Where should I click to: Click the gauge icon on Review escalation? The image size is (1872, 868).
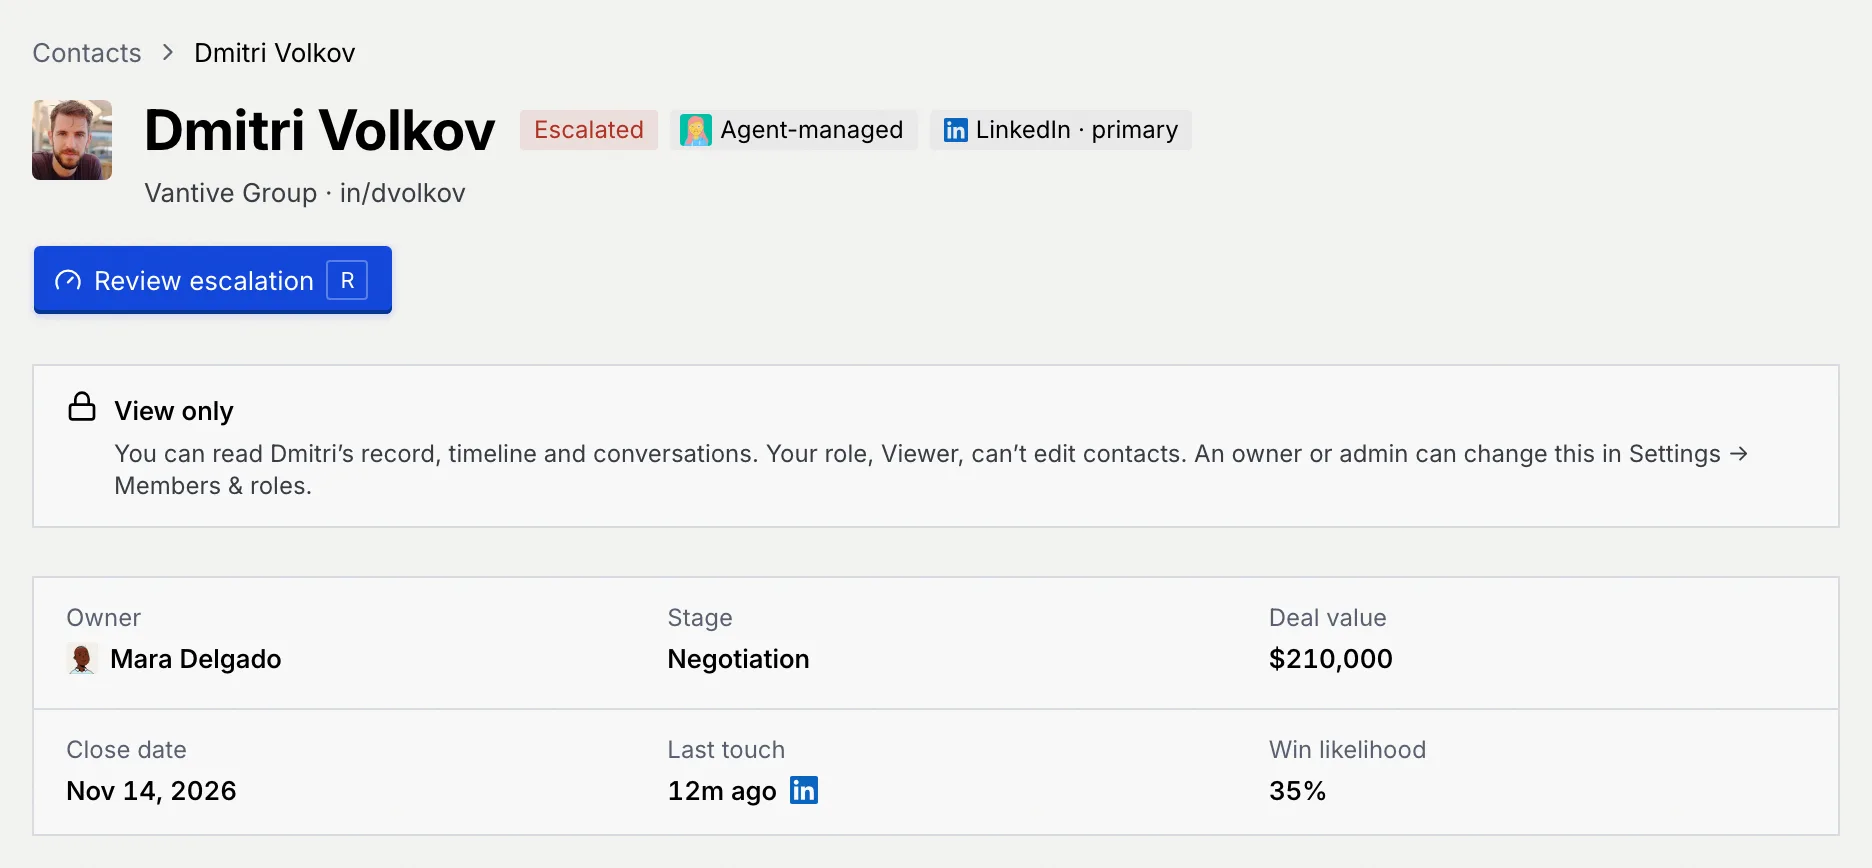(68, 281)
